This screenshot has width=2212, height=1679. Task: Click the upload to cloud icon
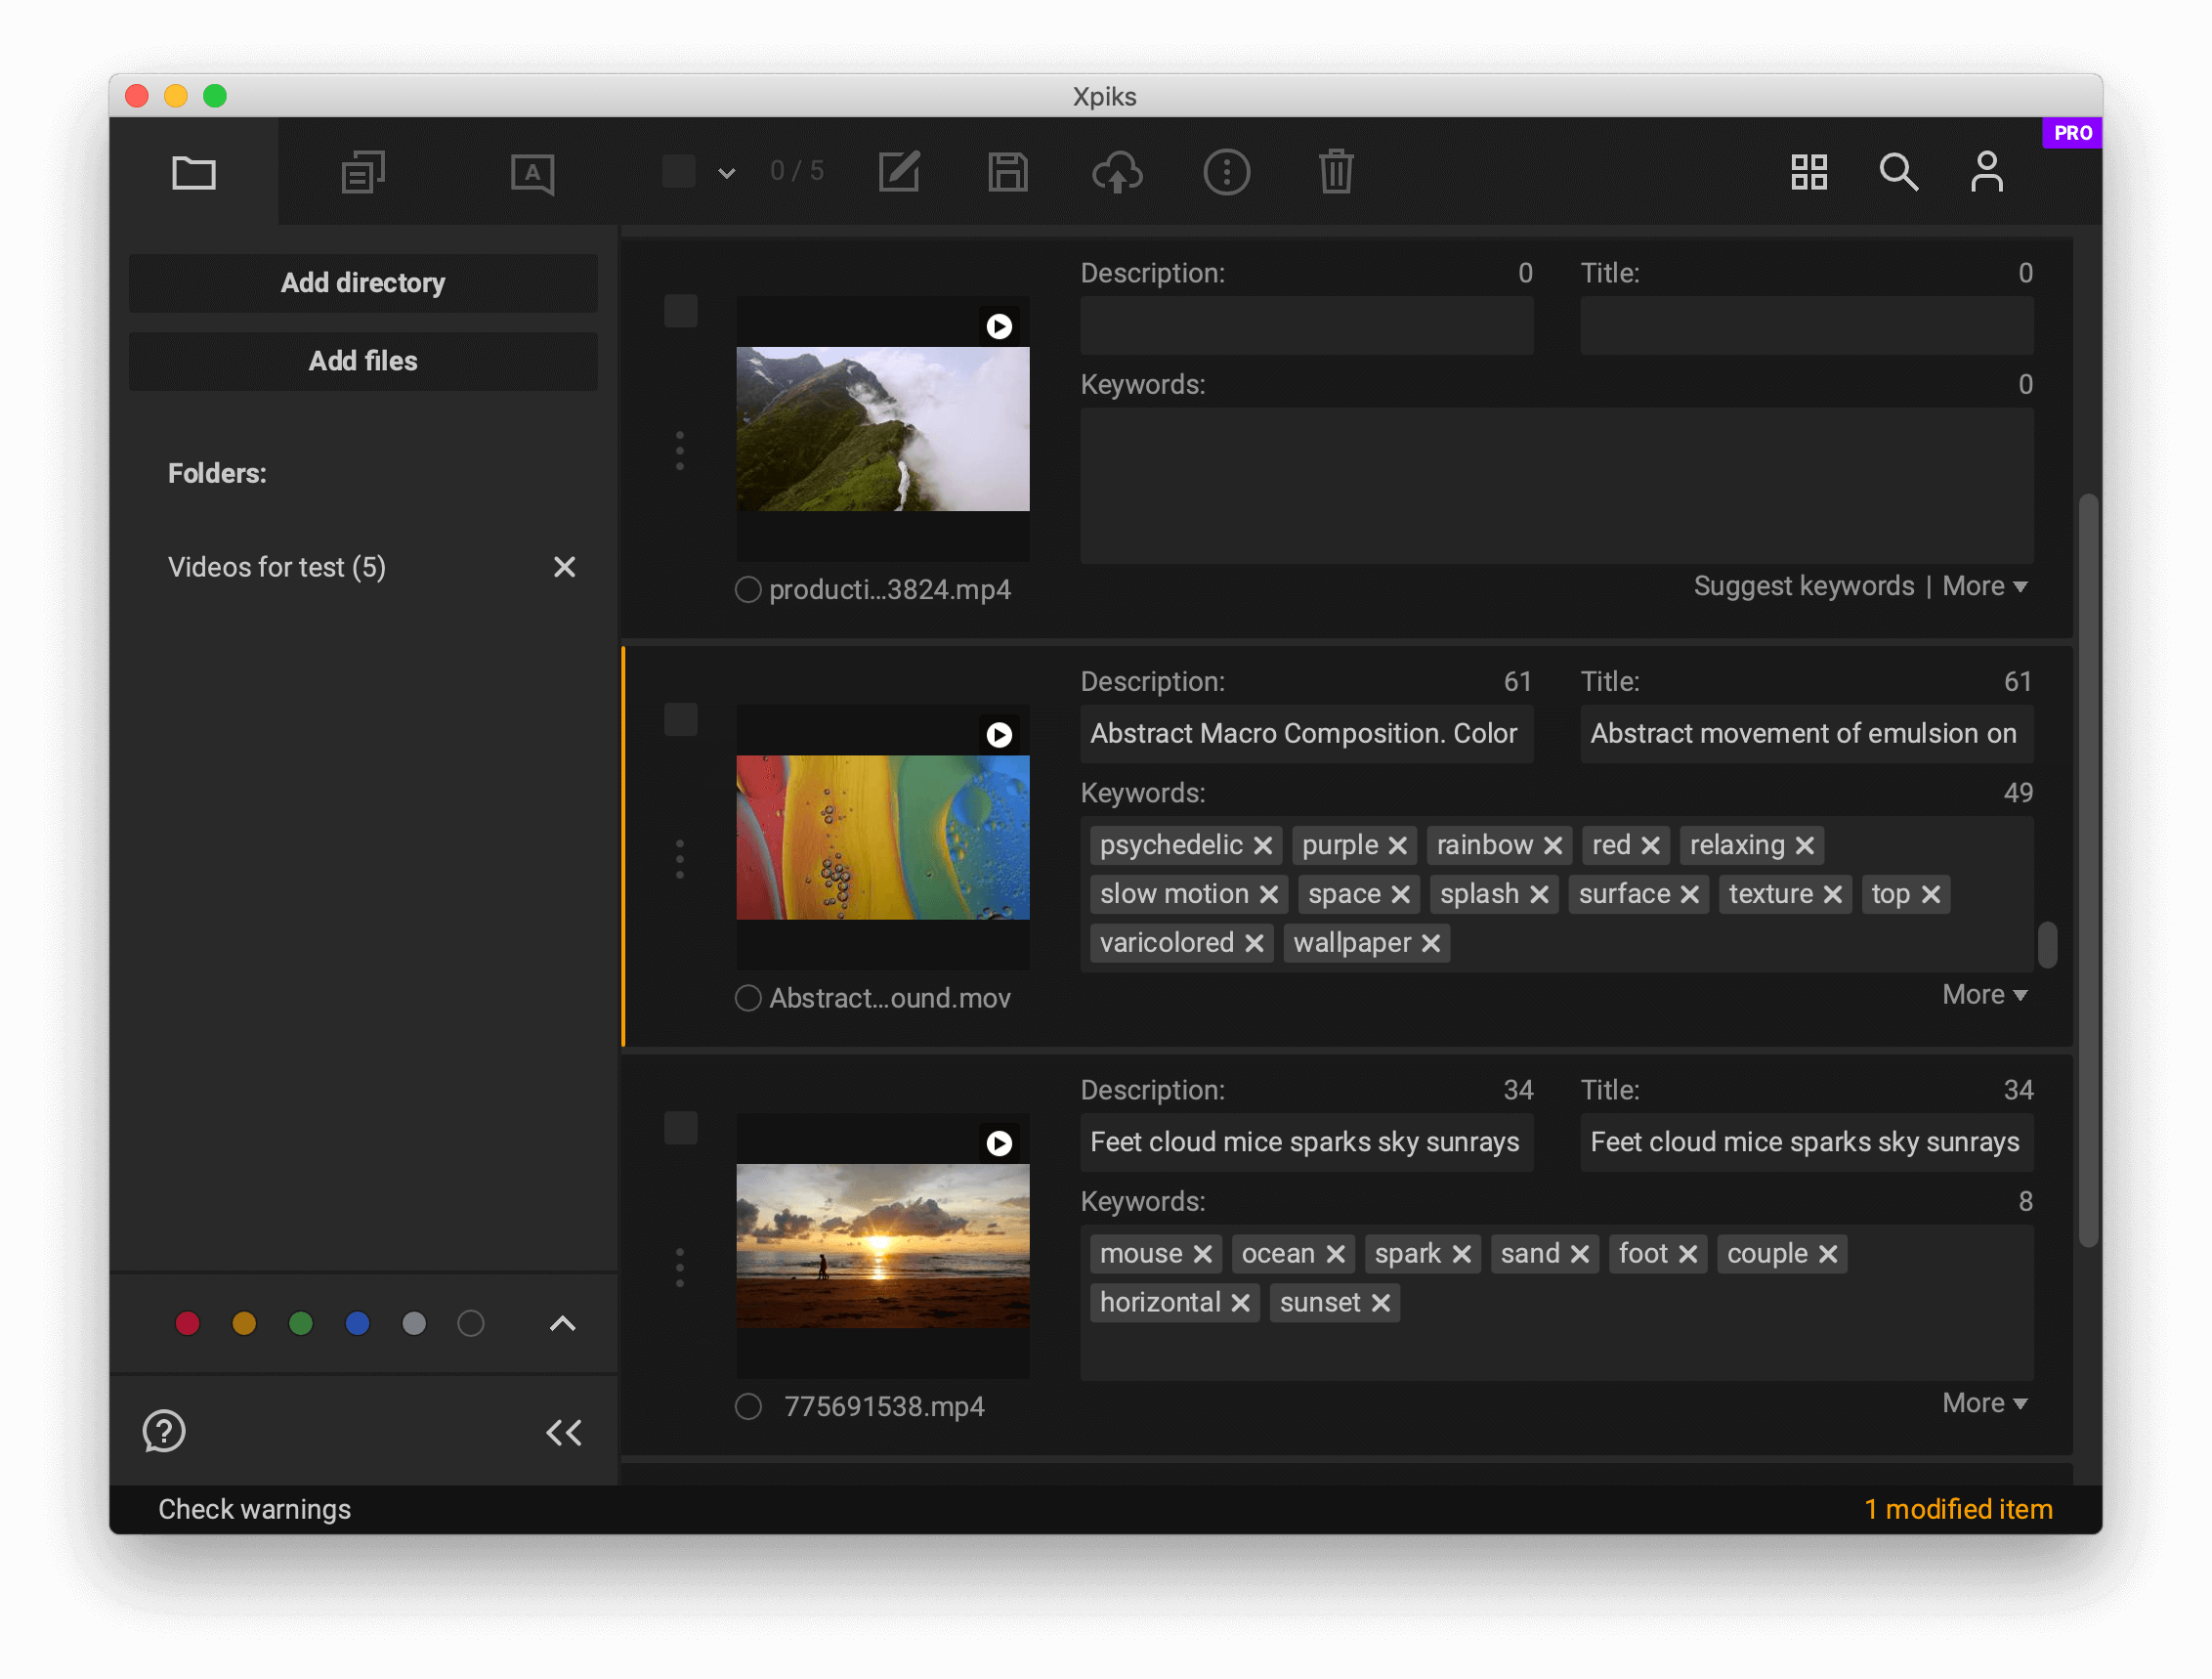point(1116,172)
